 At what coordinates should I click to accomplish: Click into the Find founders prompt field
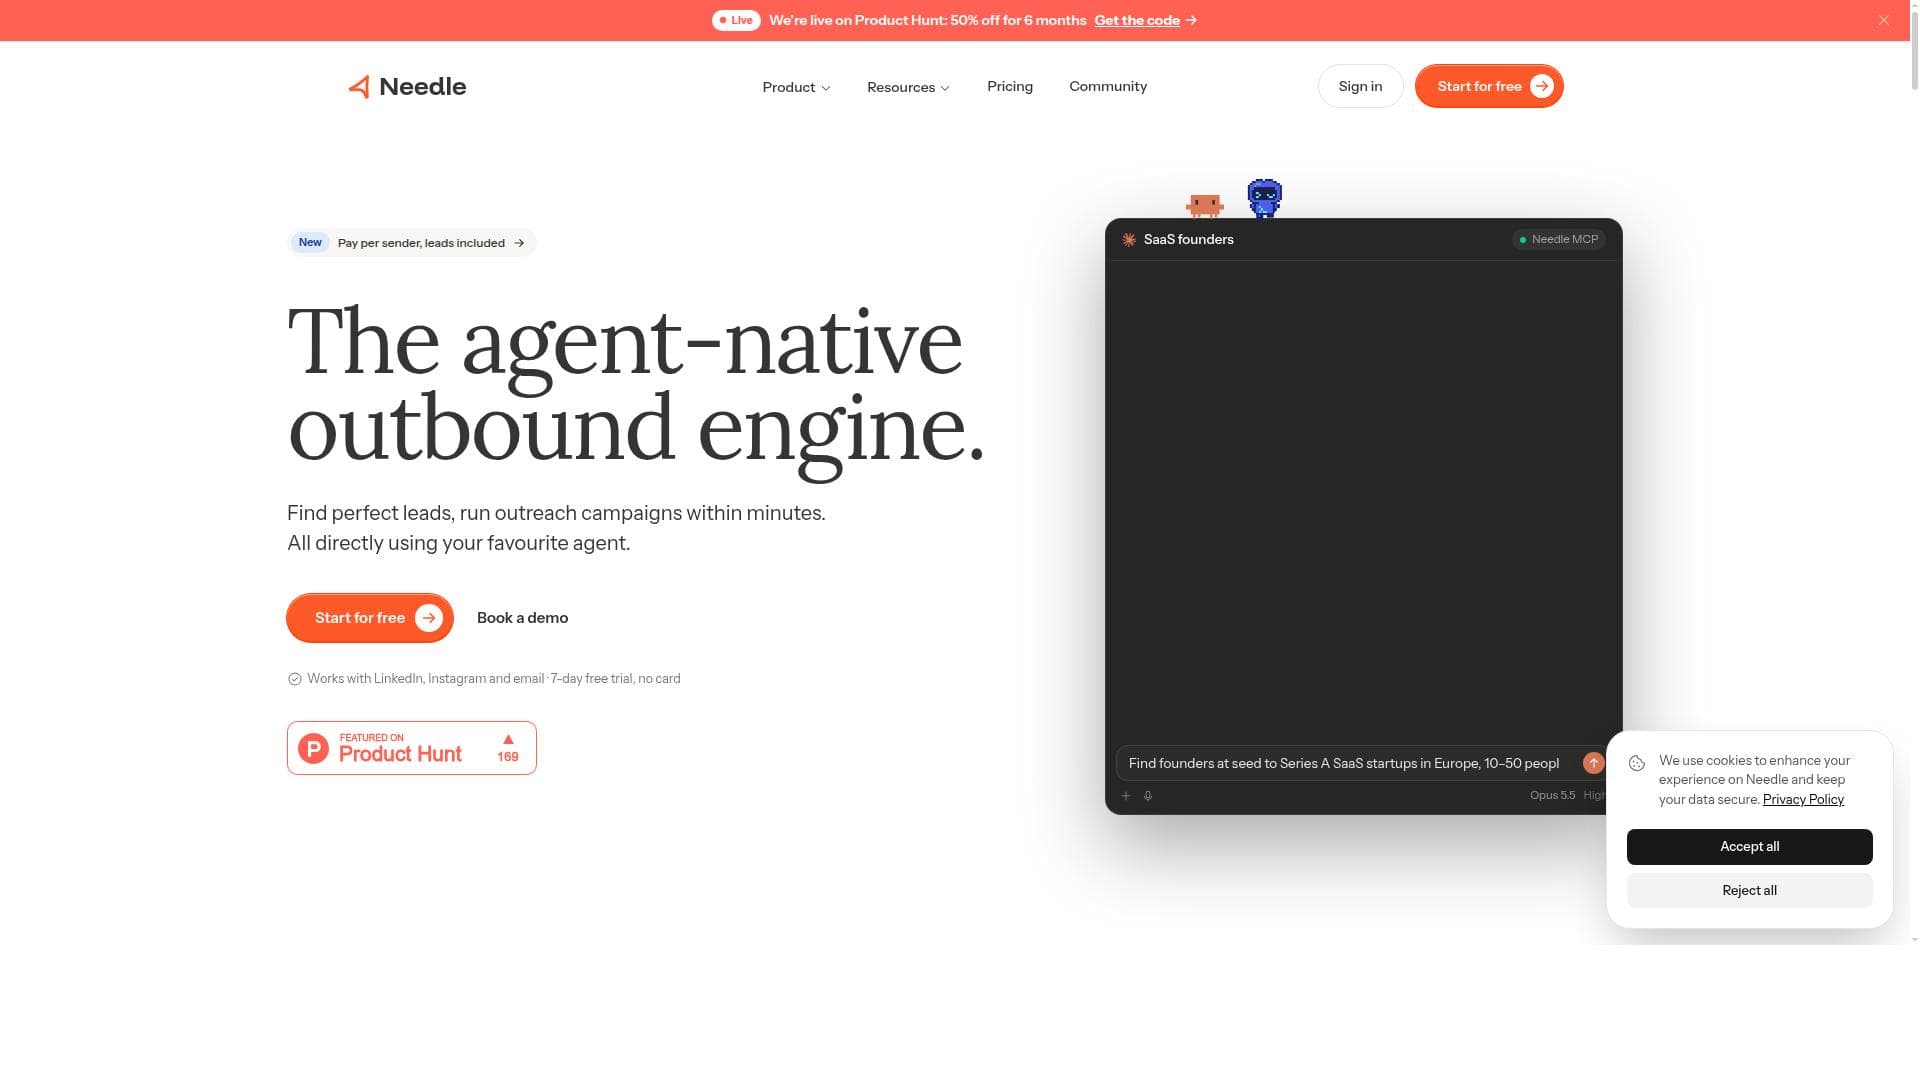(x=1345, y=763)
